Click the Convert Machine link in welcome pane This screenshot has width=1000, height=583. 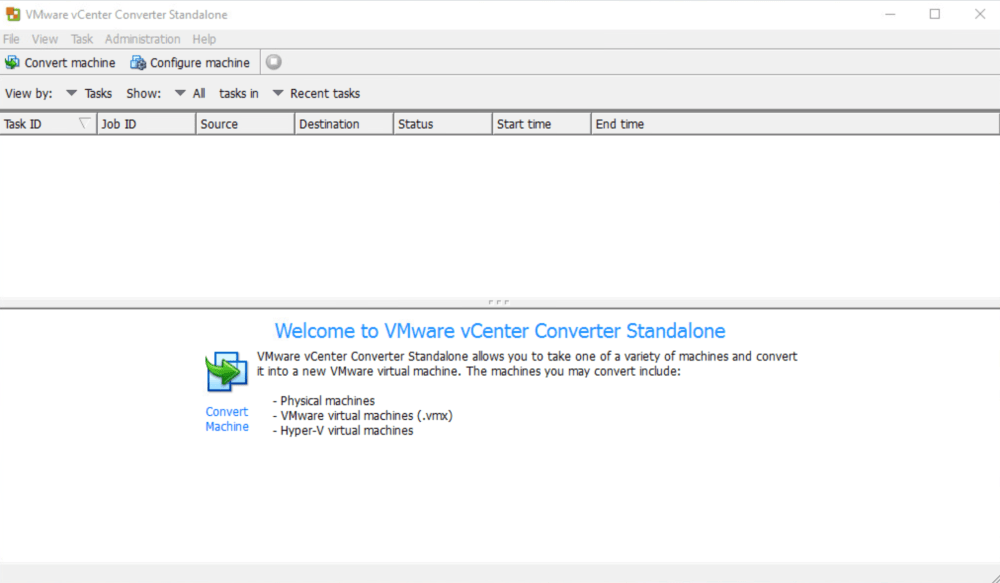pyautogui.click(x=226, y=419)
